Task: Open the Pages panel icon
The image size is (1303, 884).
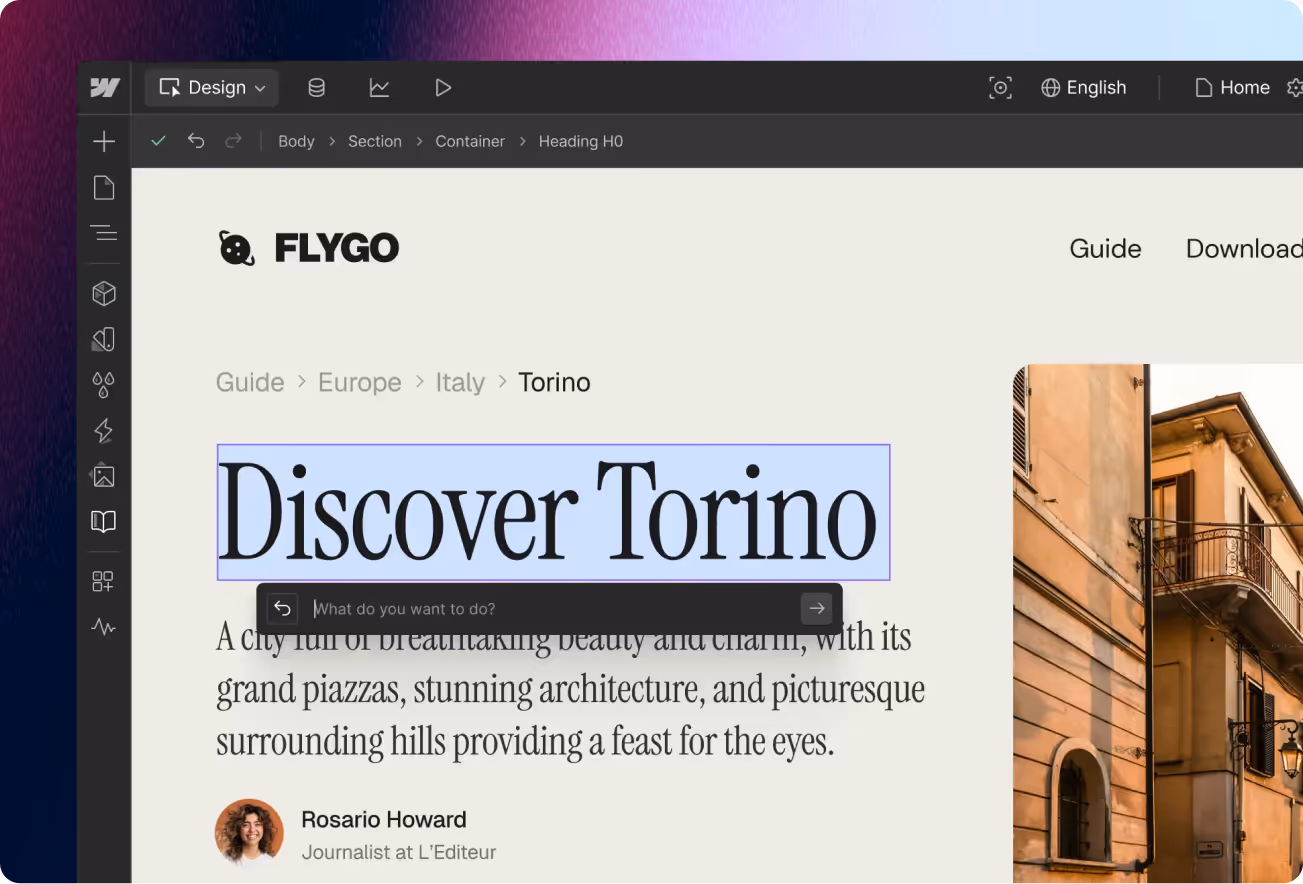Action: 104,188
